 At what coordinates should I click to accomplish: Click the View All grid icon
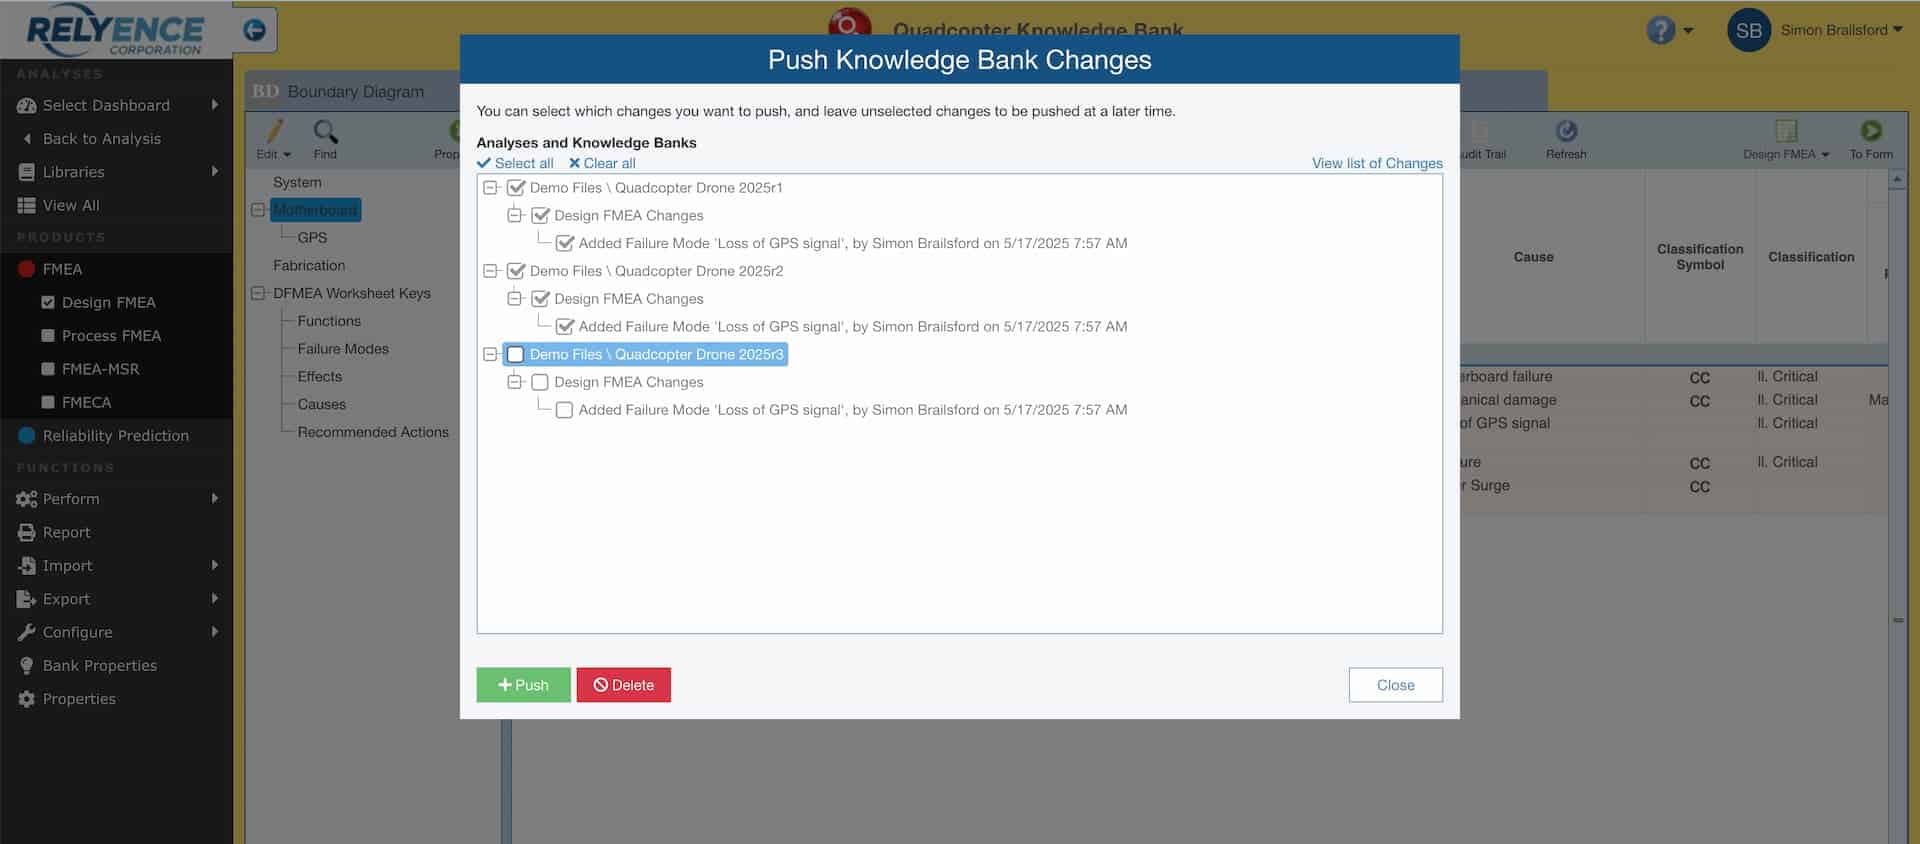27,205
